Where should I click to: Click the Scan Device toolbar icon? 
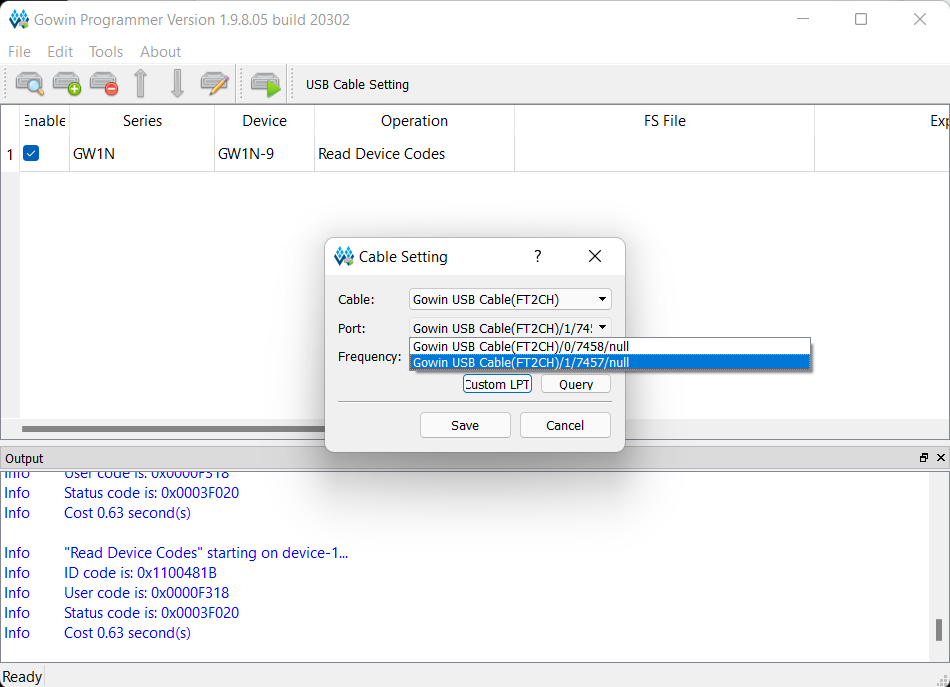point(29,84)
